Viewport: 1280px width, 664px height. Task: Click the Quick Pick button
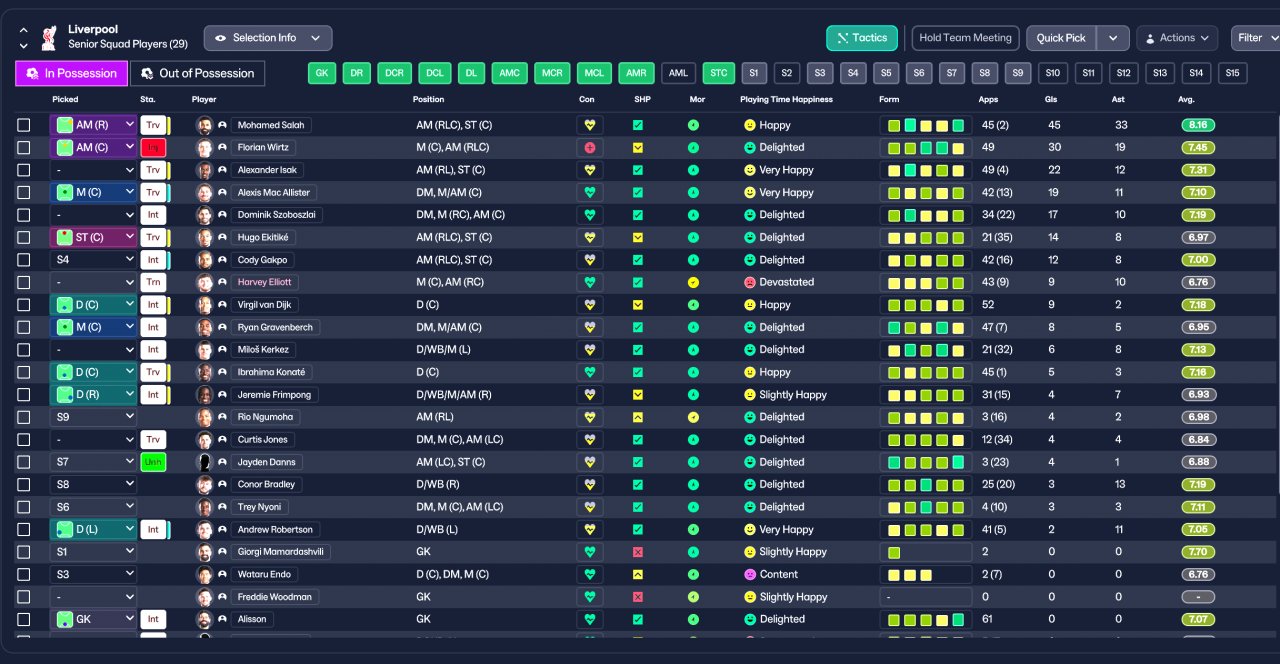(1061, 38)
